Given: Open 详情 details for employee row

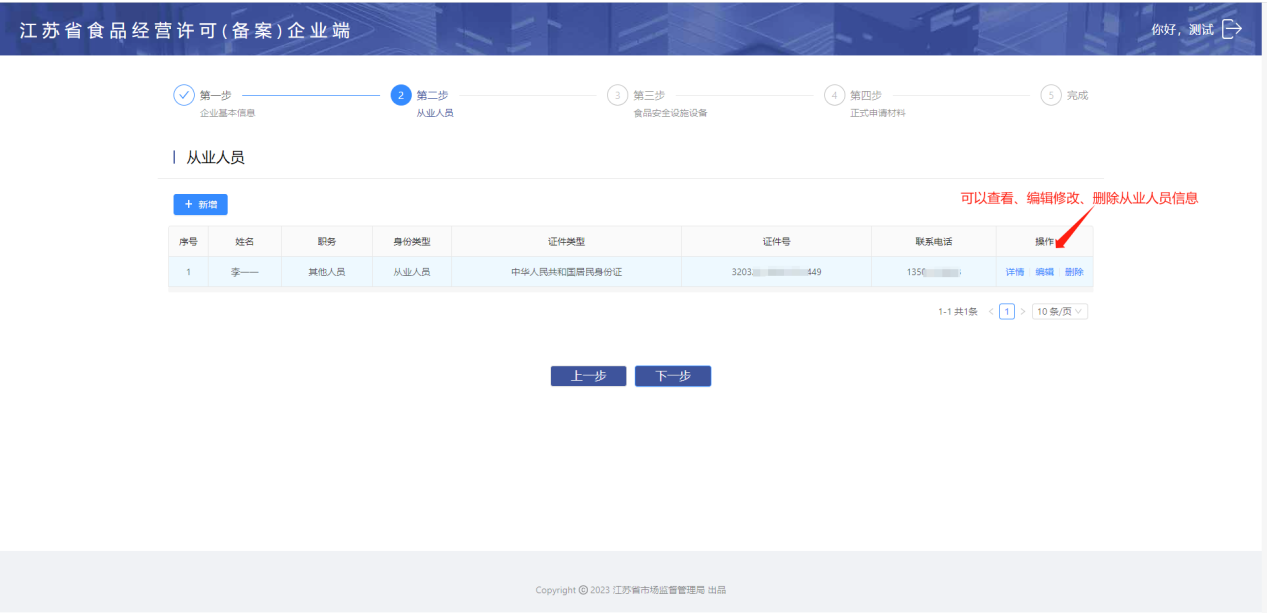Looking at the screenshot, I should [x=1015, y=272].
